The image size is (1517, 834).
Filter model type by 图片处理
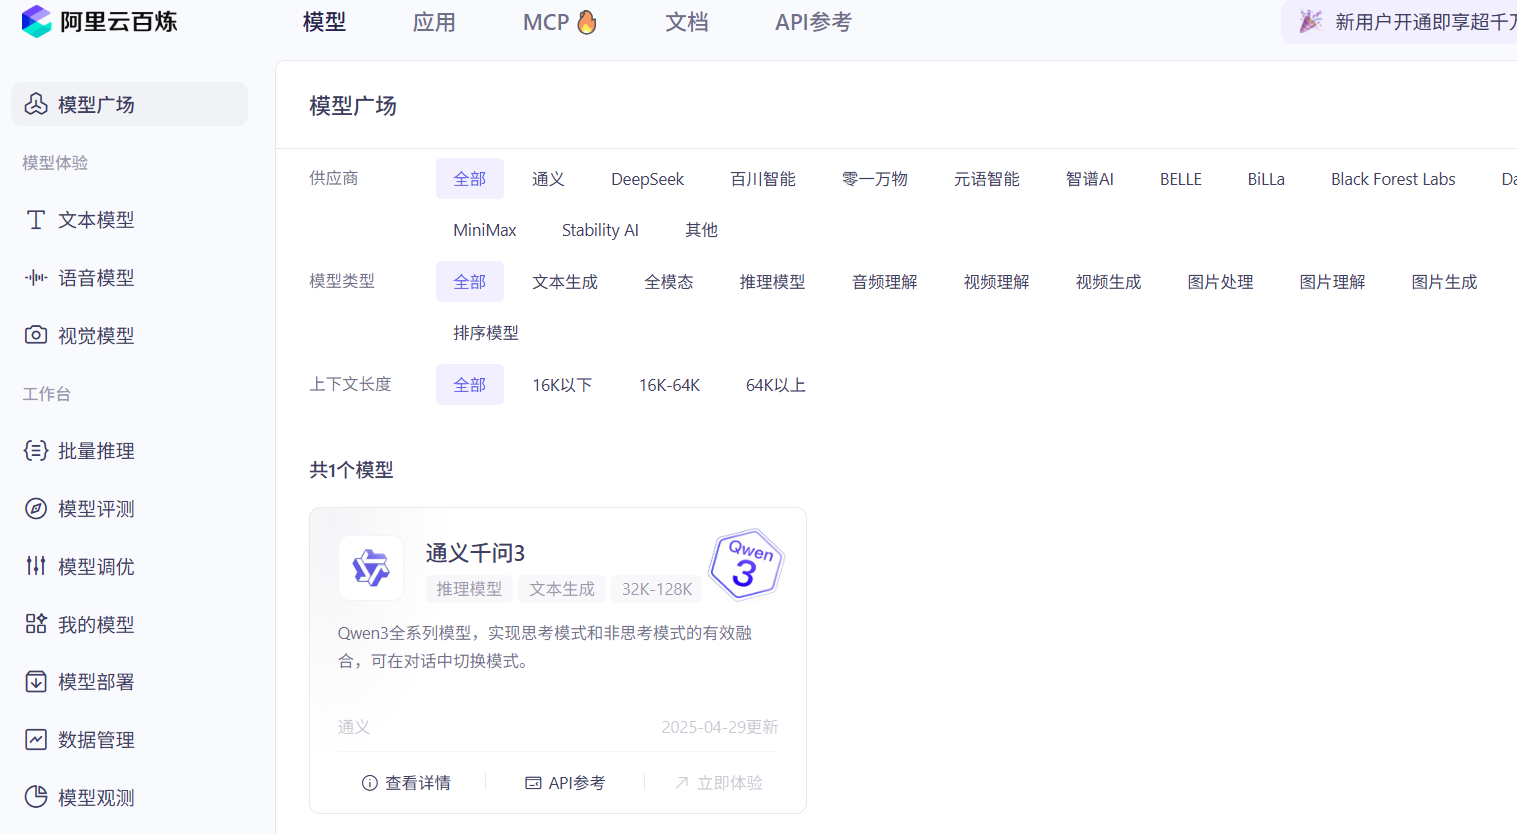pos(1221,282)
